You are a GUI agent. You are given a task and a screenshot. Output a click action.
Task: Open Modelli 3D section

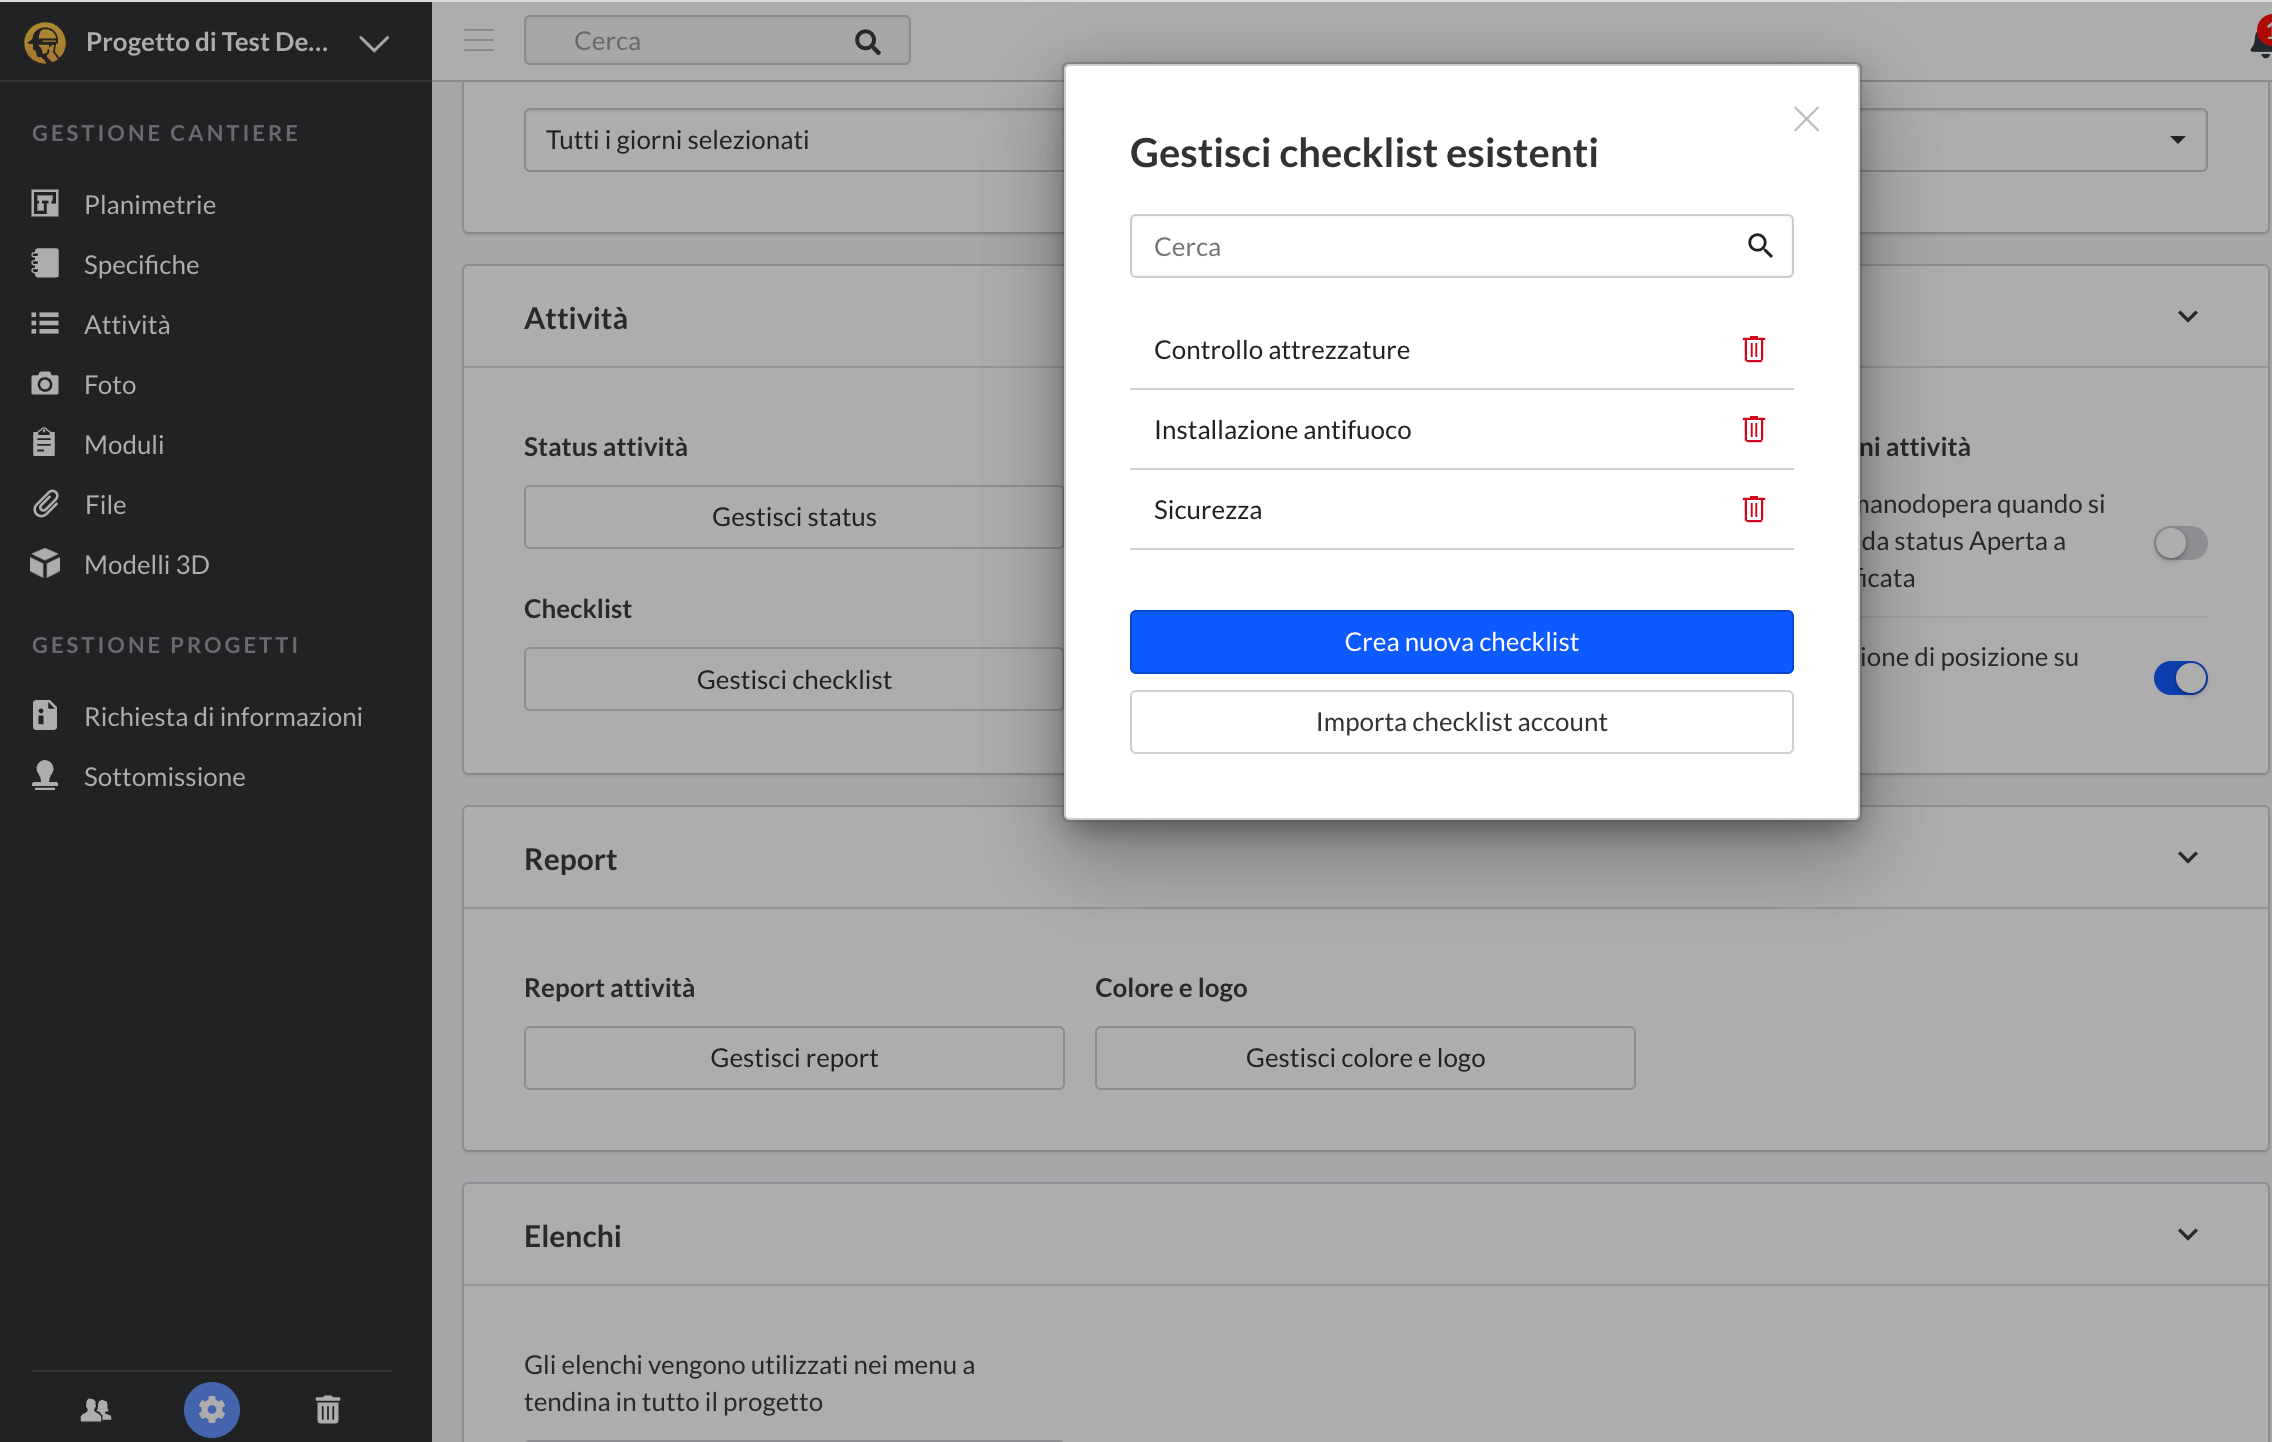[x=147, y=565]
